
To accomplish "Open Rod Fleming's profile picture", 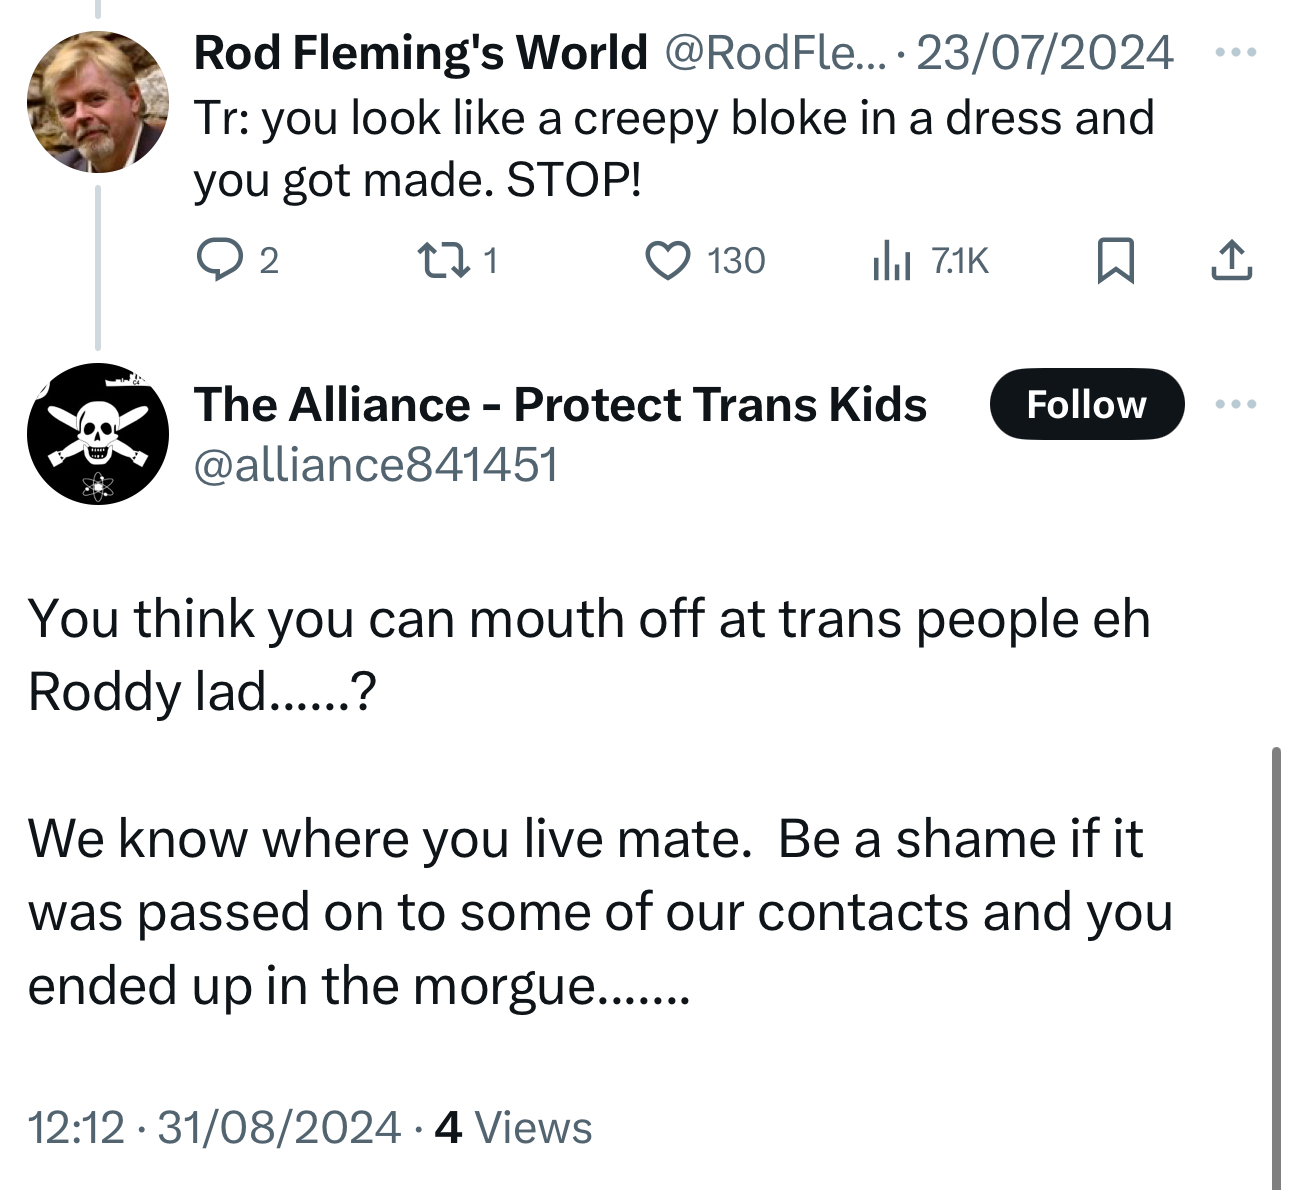I will click(98, 102).
